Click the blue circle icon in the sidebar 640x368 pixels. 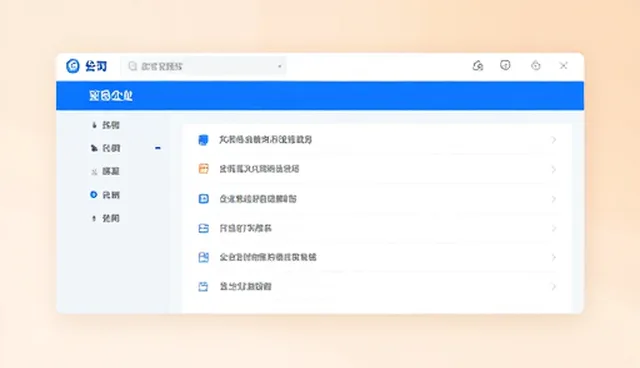(x=93, y=195)
